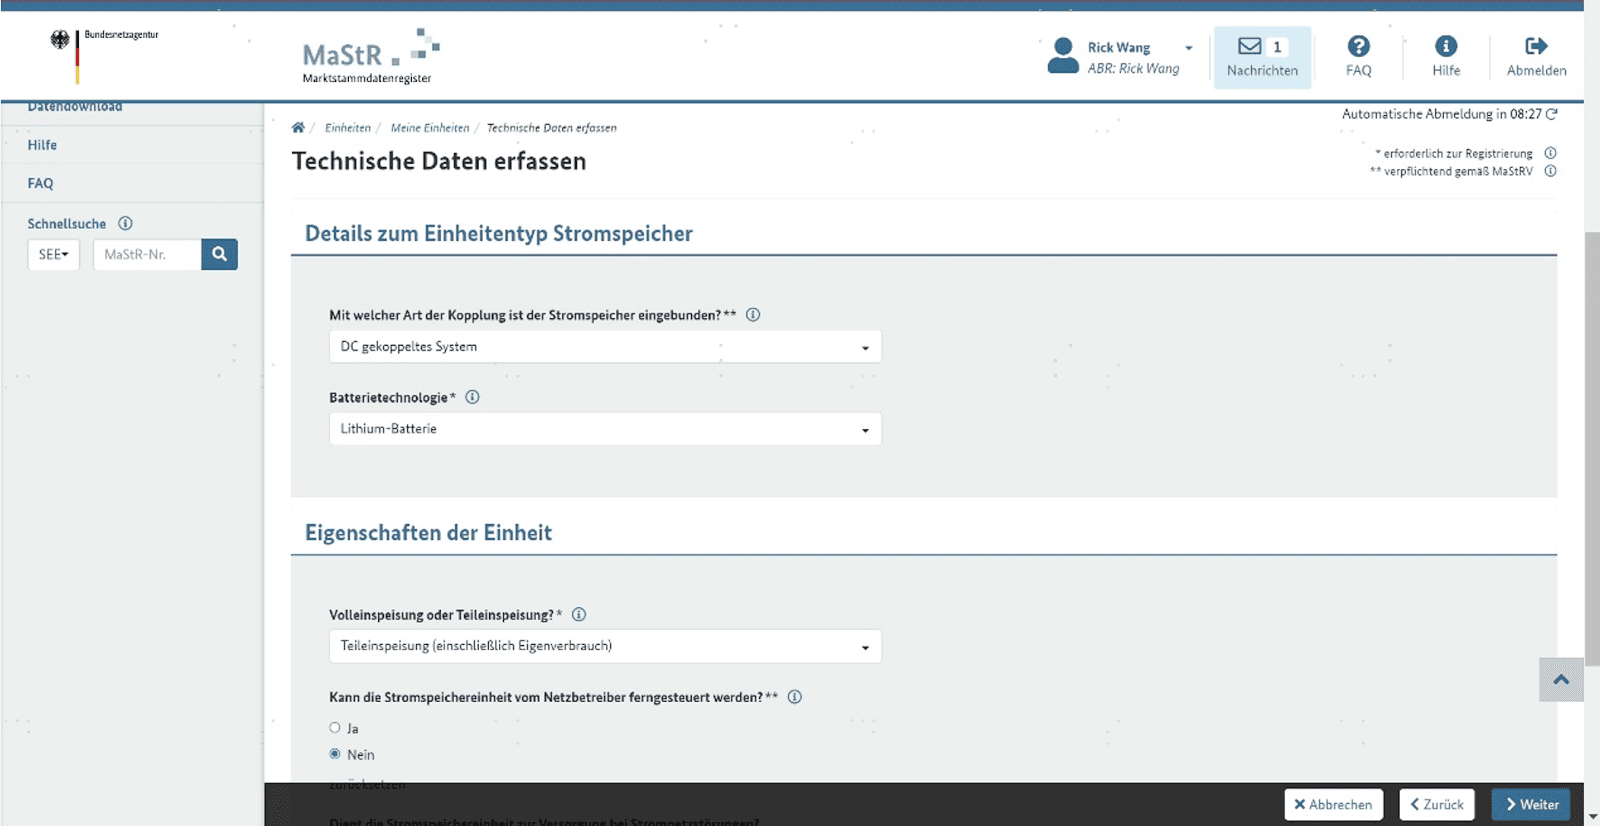Click the MaStR Marktstammdatenregister logo
This screenshot has width=1600, height=826.
[371, 56]
